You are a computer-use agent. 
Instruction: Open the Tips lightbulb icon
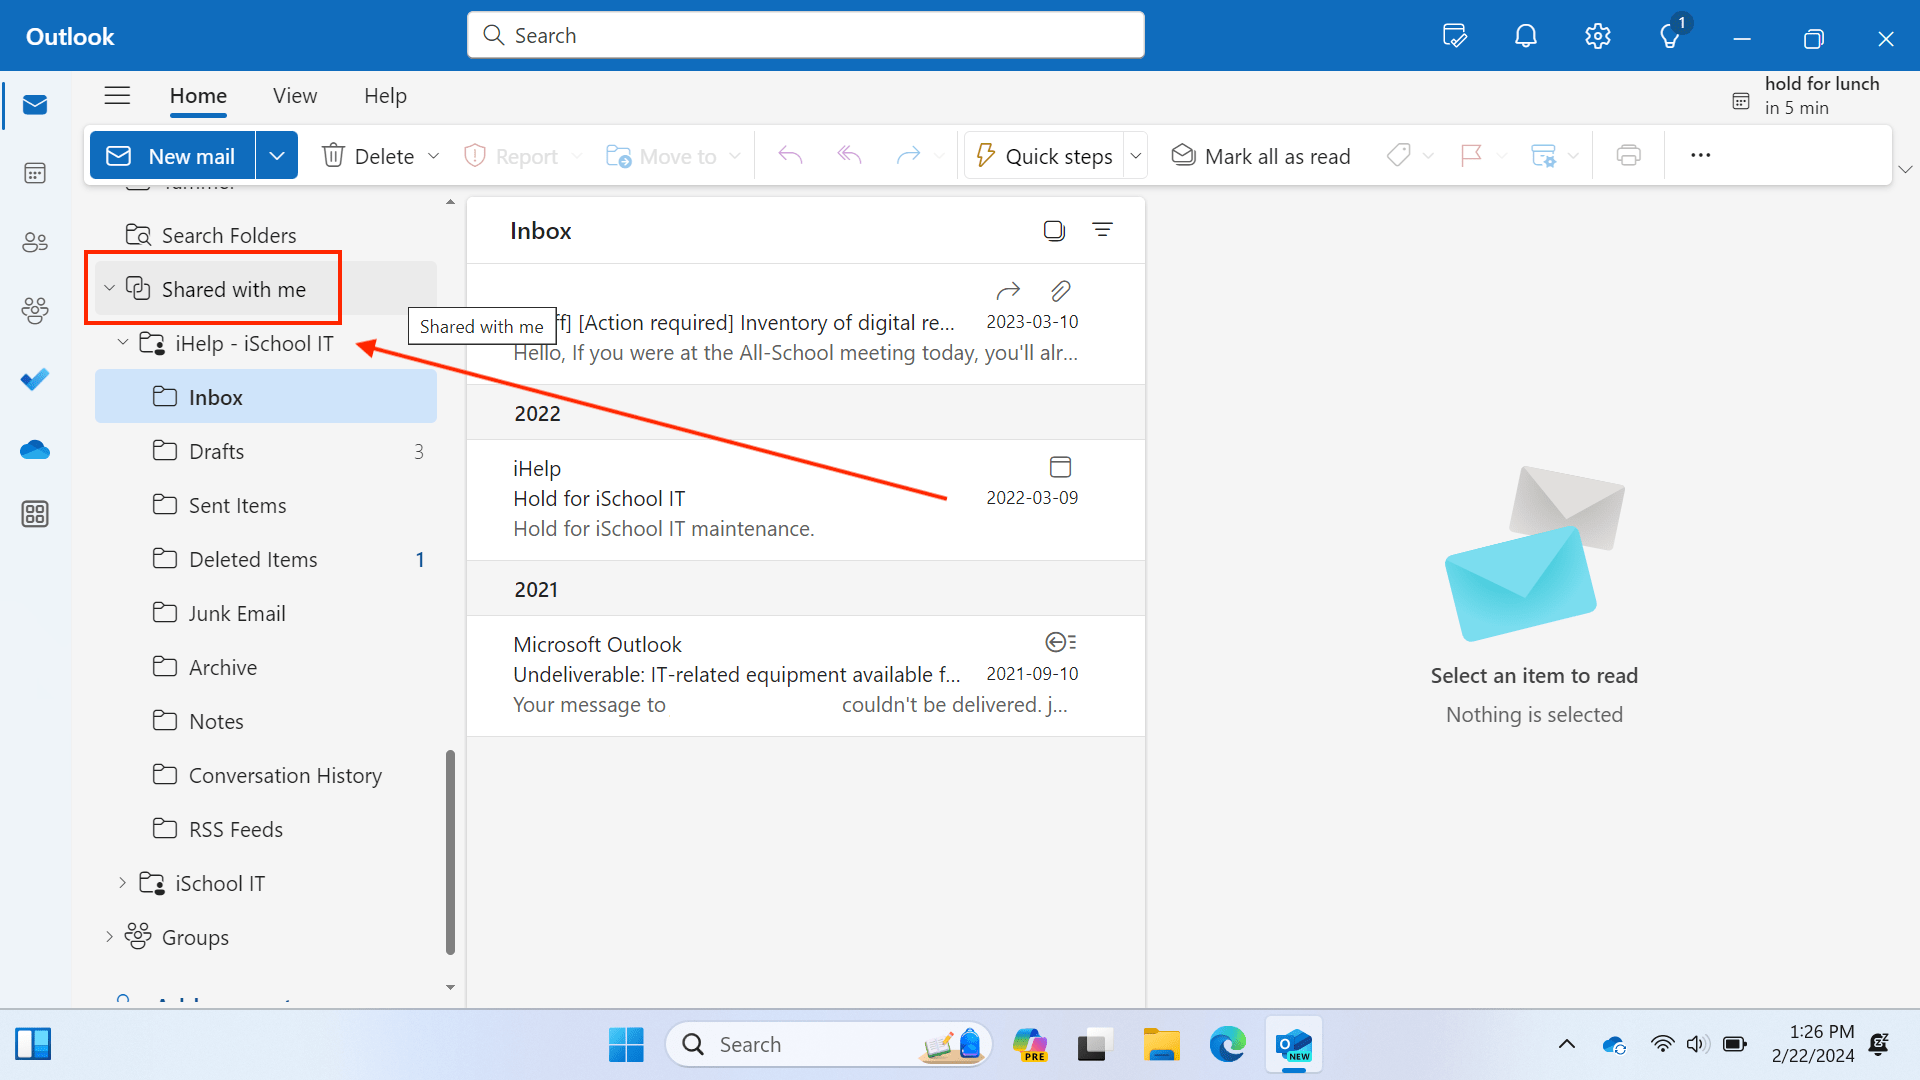point(1670,37)
